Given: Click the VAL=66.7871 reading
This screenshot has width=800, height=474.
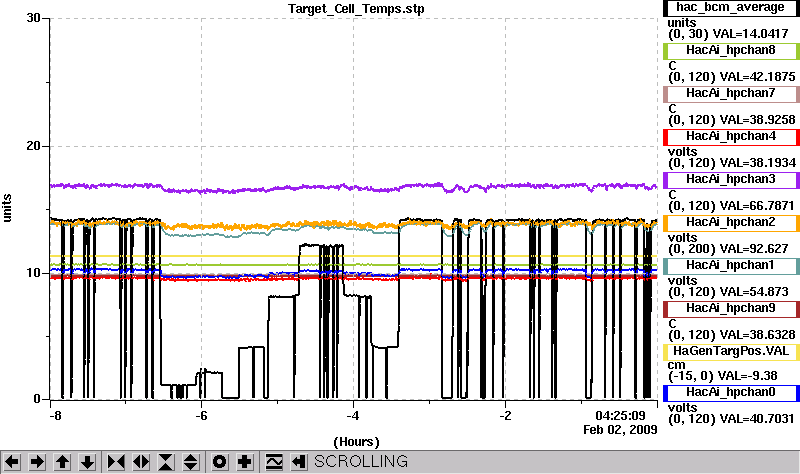Looking at the screenshot, I should coord(757,206).
